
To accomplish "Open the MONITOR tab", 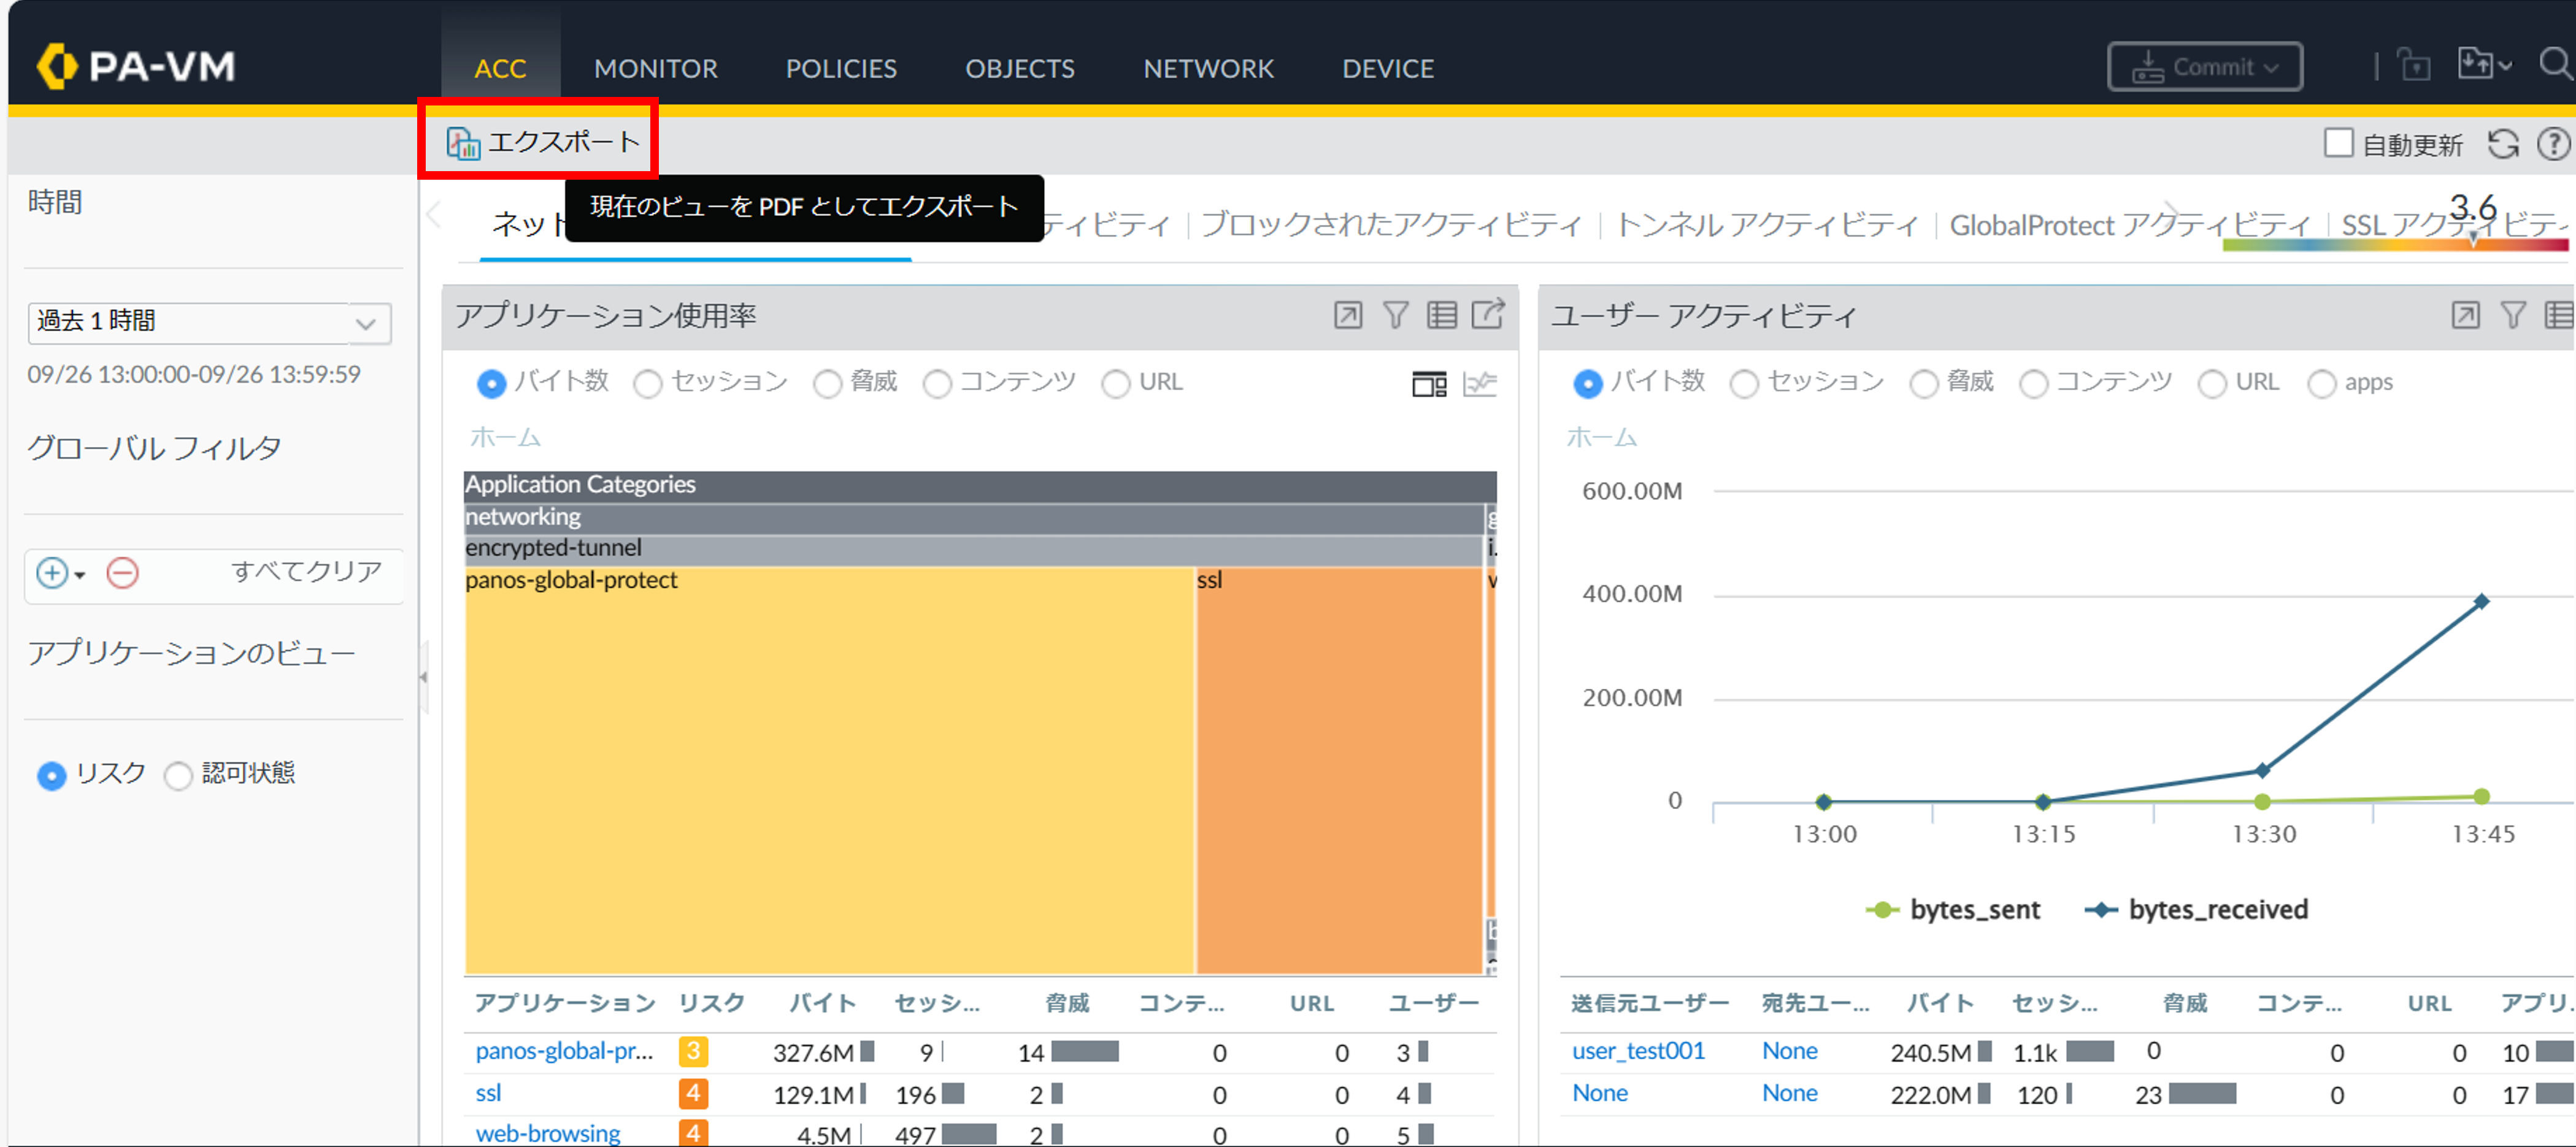I will click(655, 68).
